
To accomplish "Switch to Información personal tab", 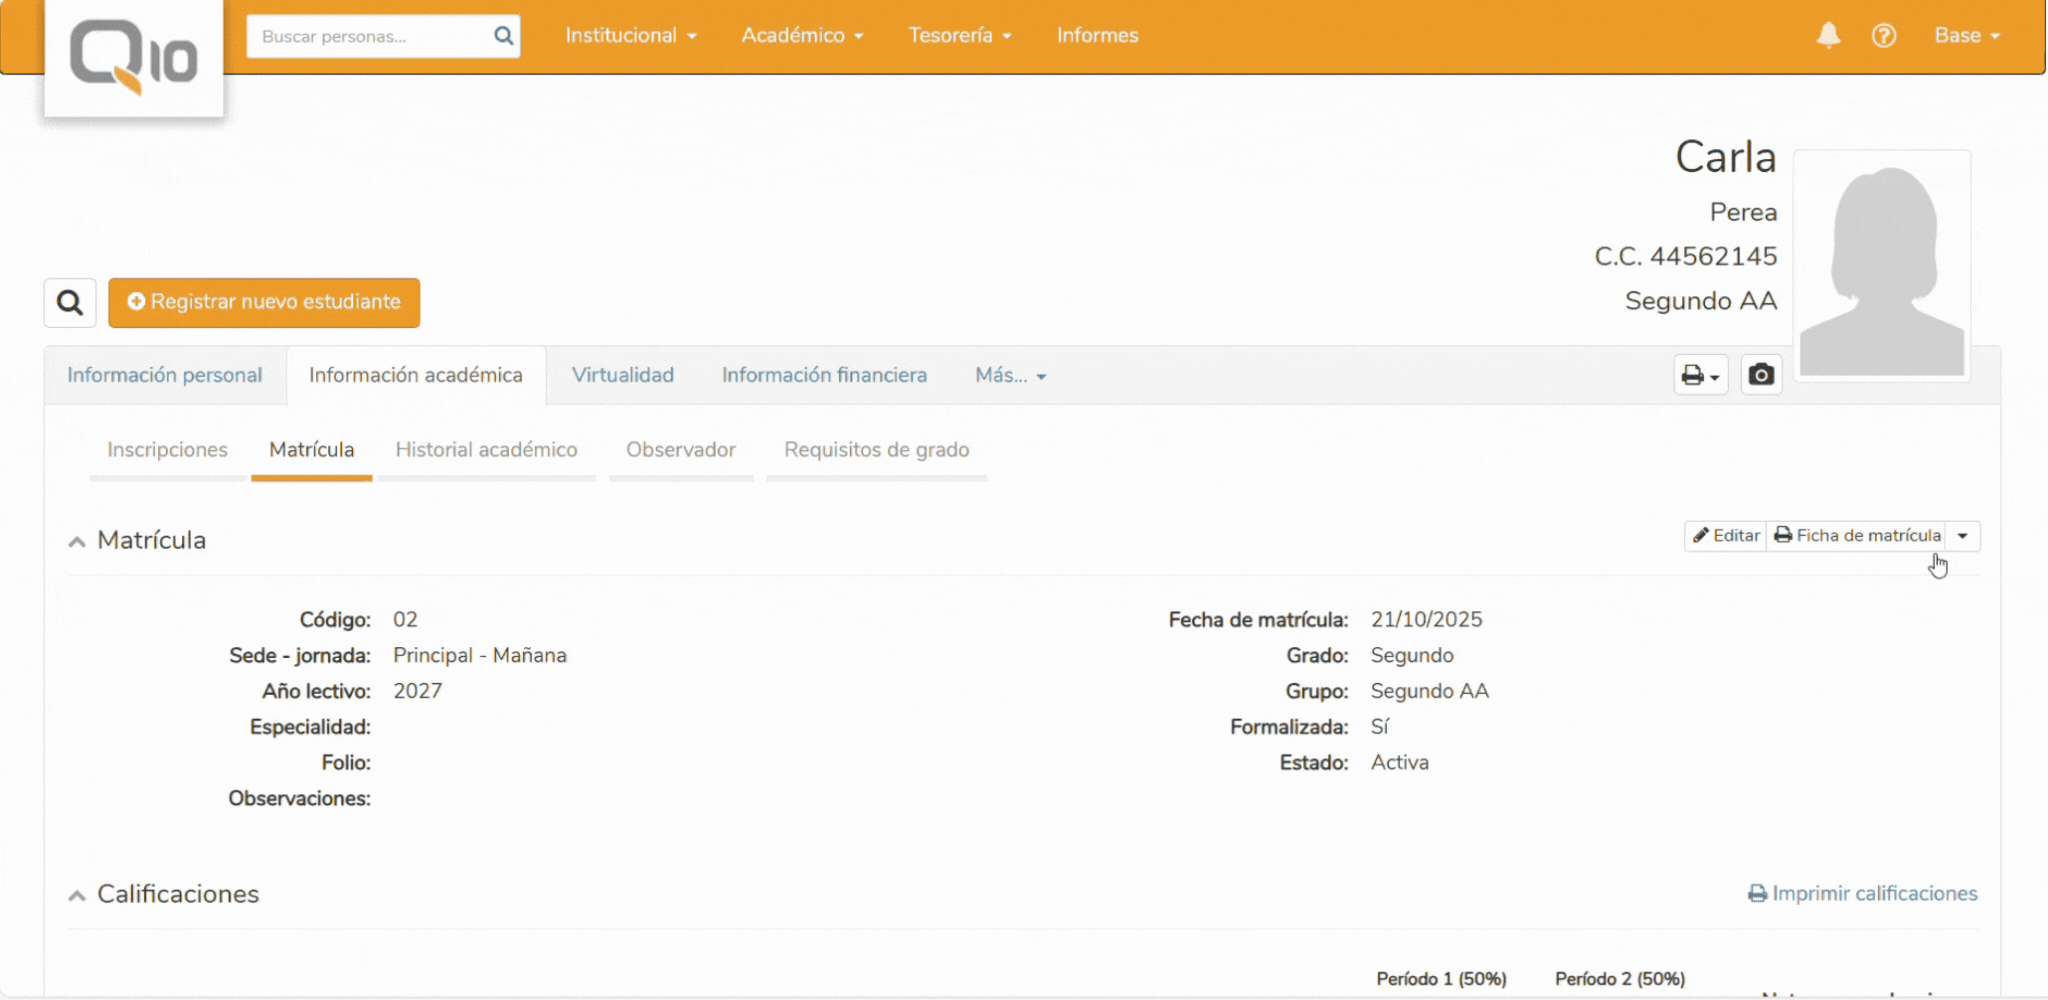I will [x=165, y=375].
